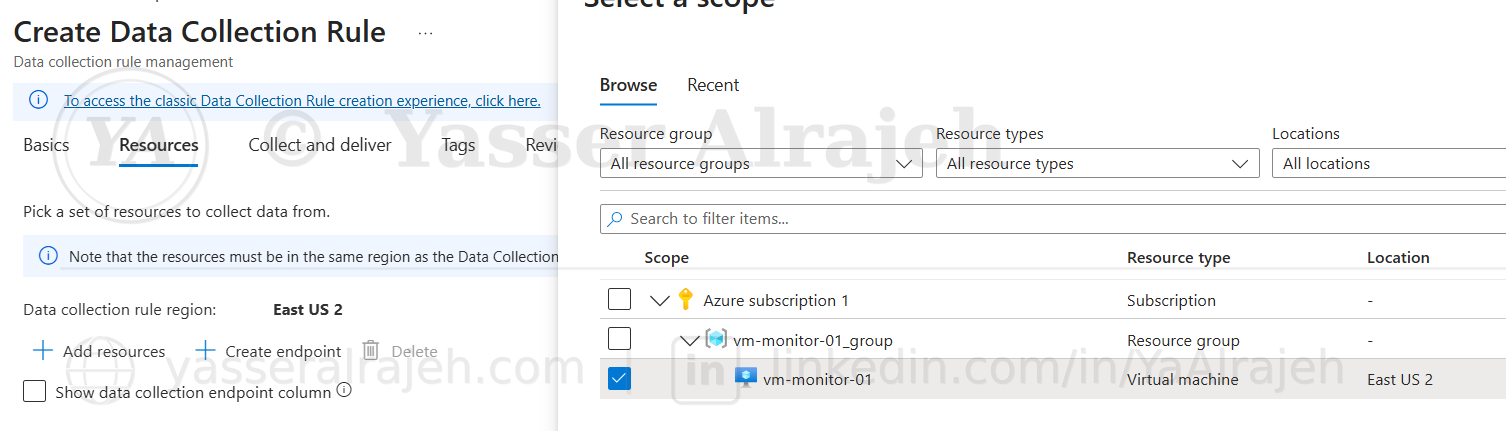Go to Collect and deliver tab
This screenshot has width=1506, height=431.
(320, 145)
